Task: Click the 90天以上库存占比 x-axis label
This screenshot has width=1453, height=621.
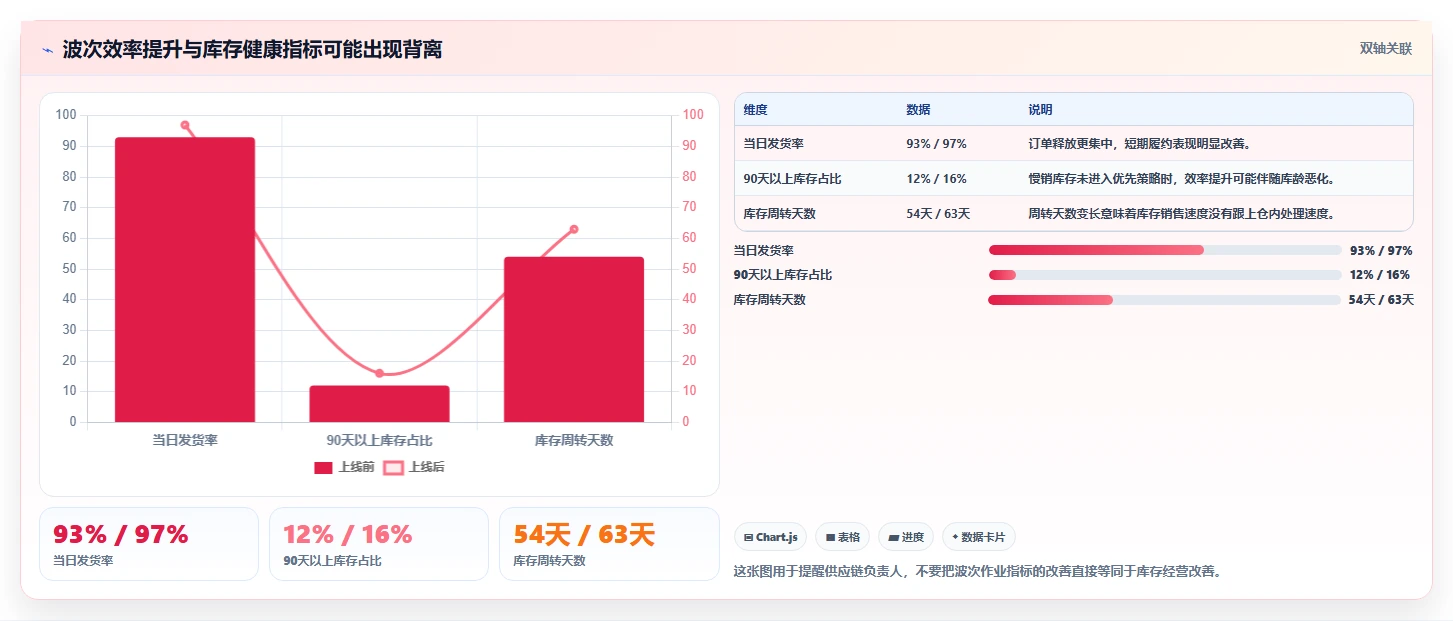Action: 379,440
